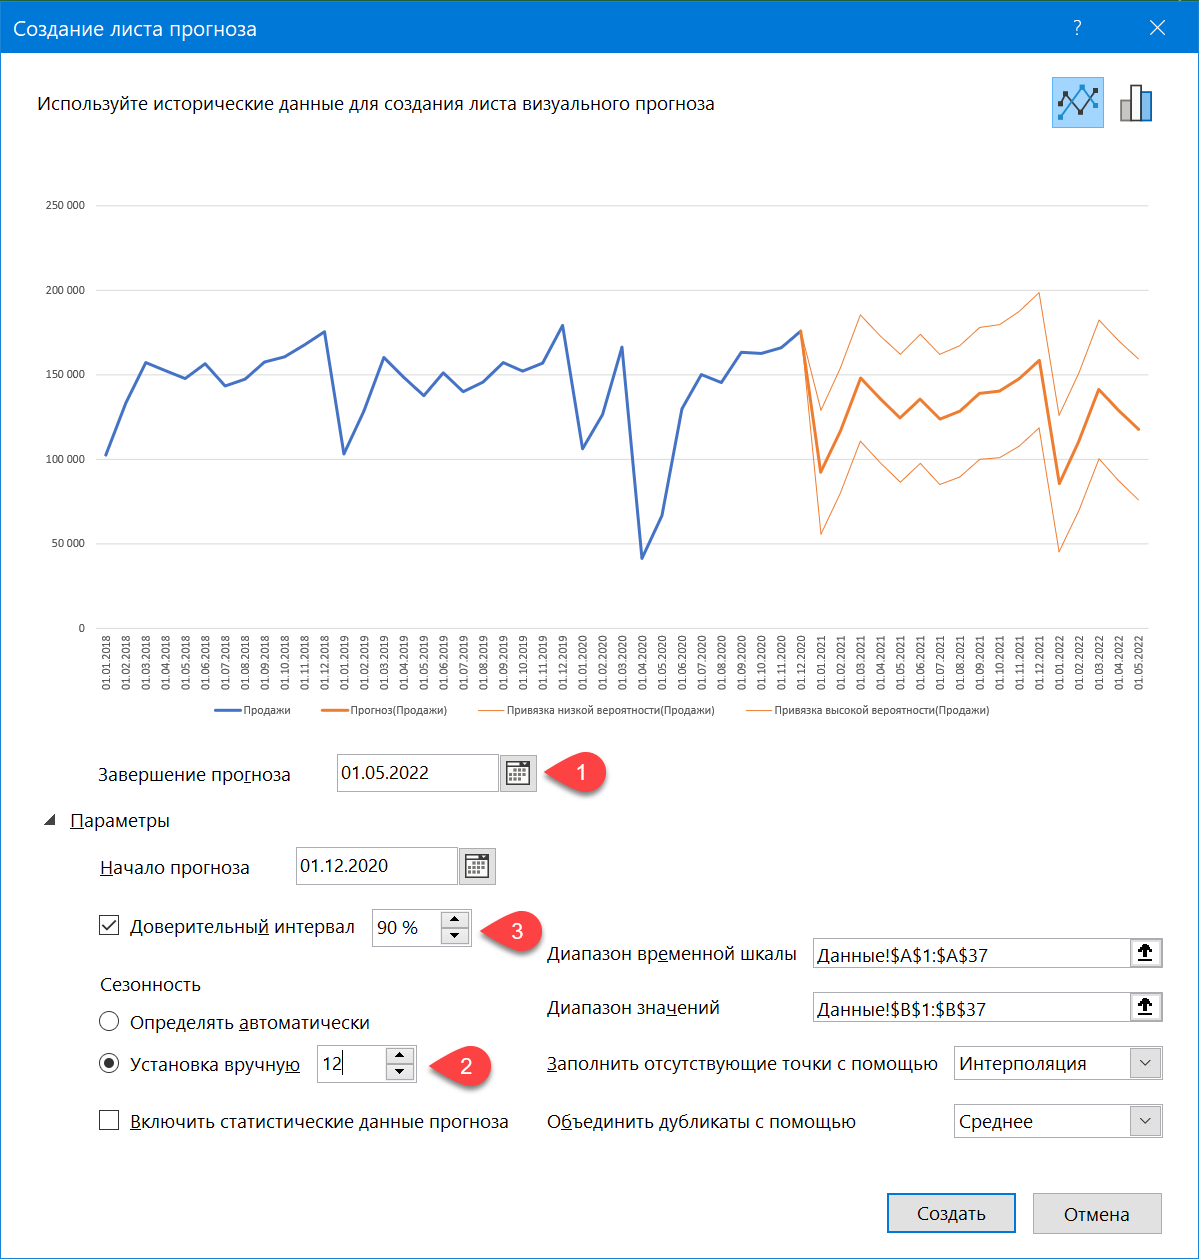Select the column chart type icon
The image size is (1199, 1259).
[1136, 102]
